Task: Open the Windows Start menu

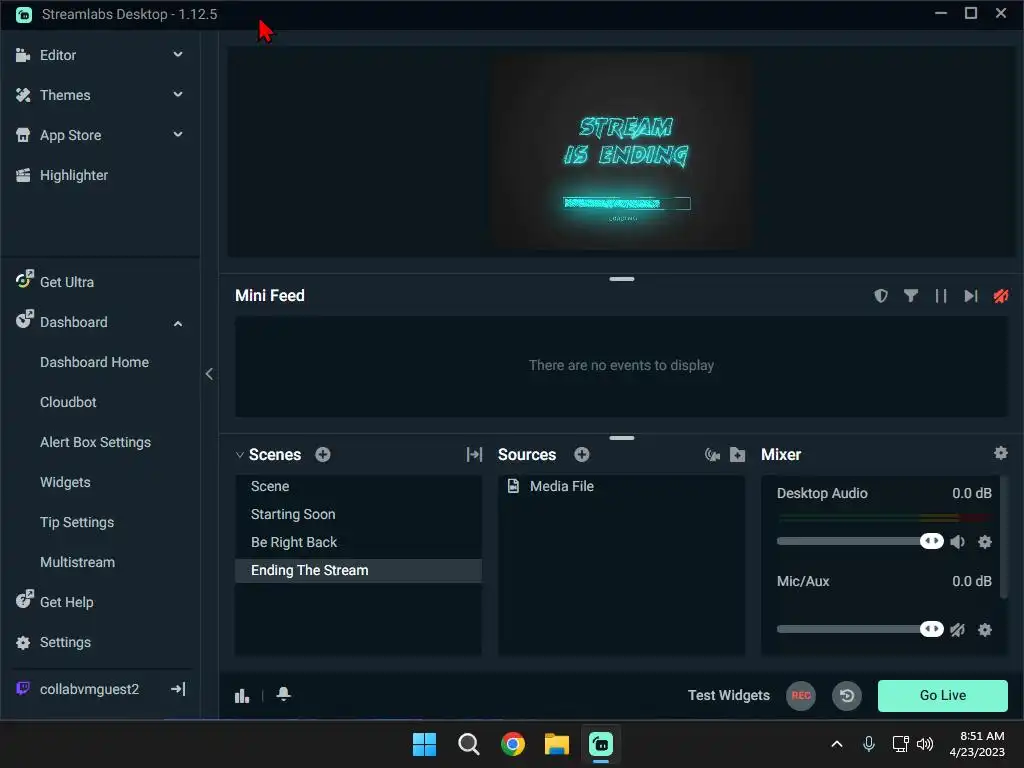Action: [424, 744]
